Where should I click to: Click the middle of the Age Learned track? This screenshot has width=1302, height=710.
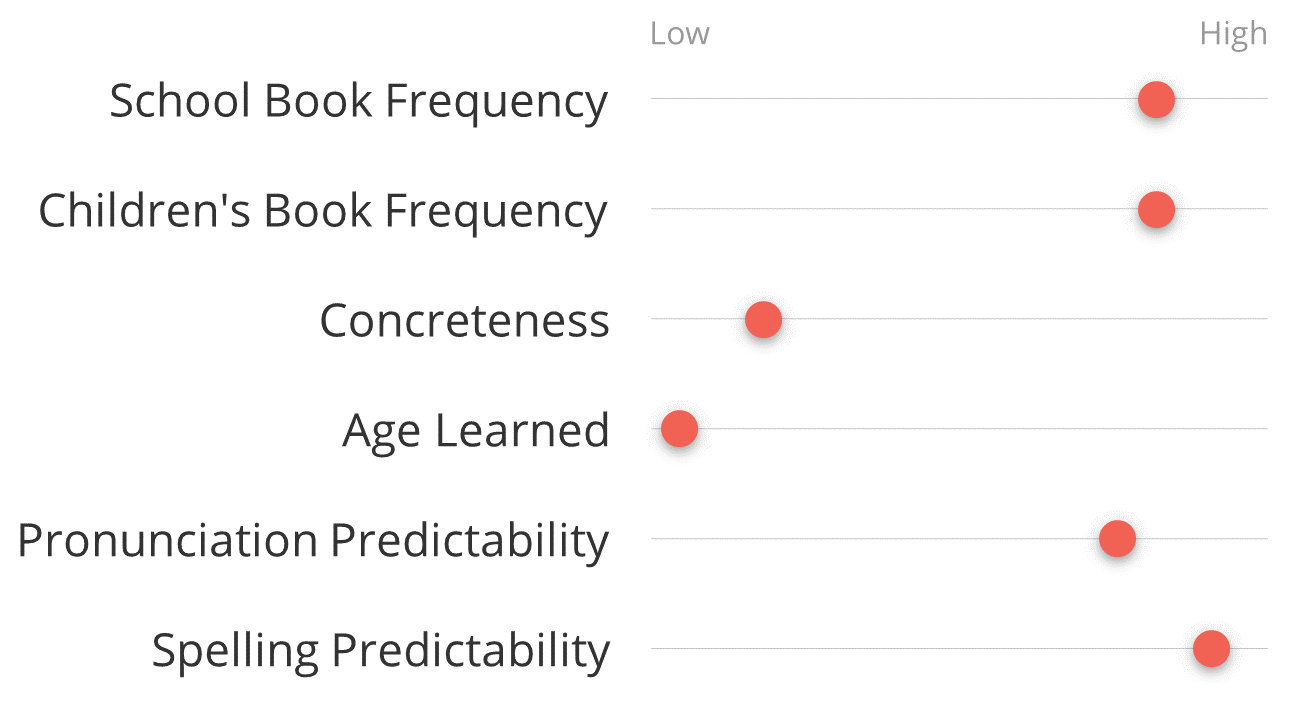pos(959,429)
